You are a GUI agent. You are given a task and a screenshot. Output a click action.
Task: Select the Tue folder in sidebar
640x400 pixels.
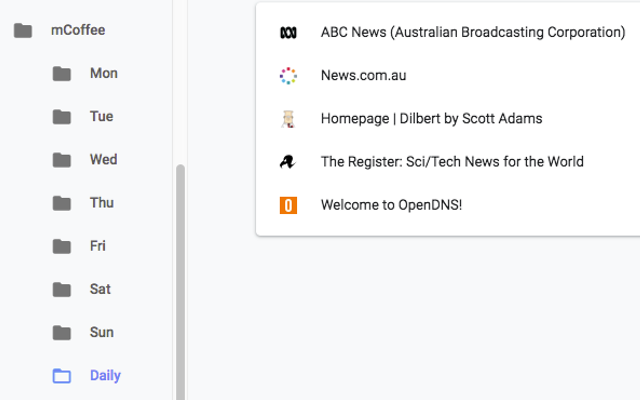pos(101,116)
